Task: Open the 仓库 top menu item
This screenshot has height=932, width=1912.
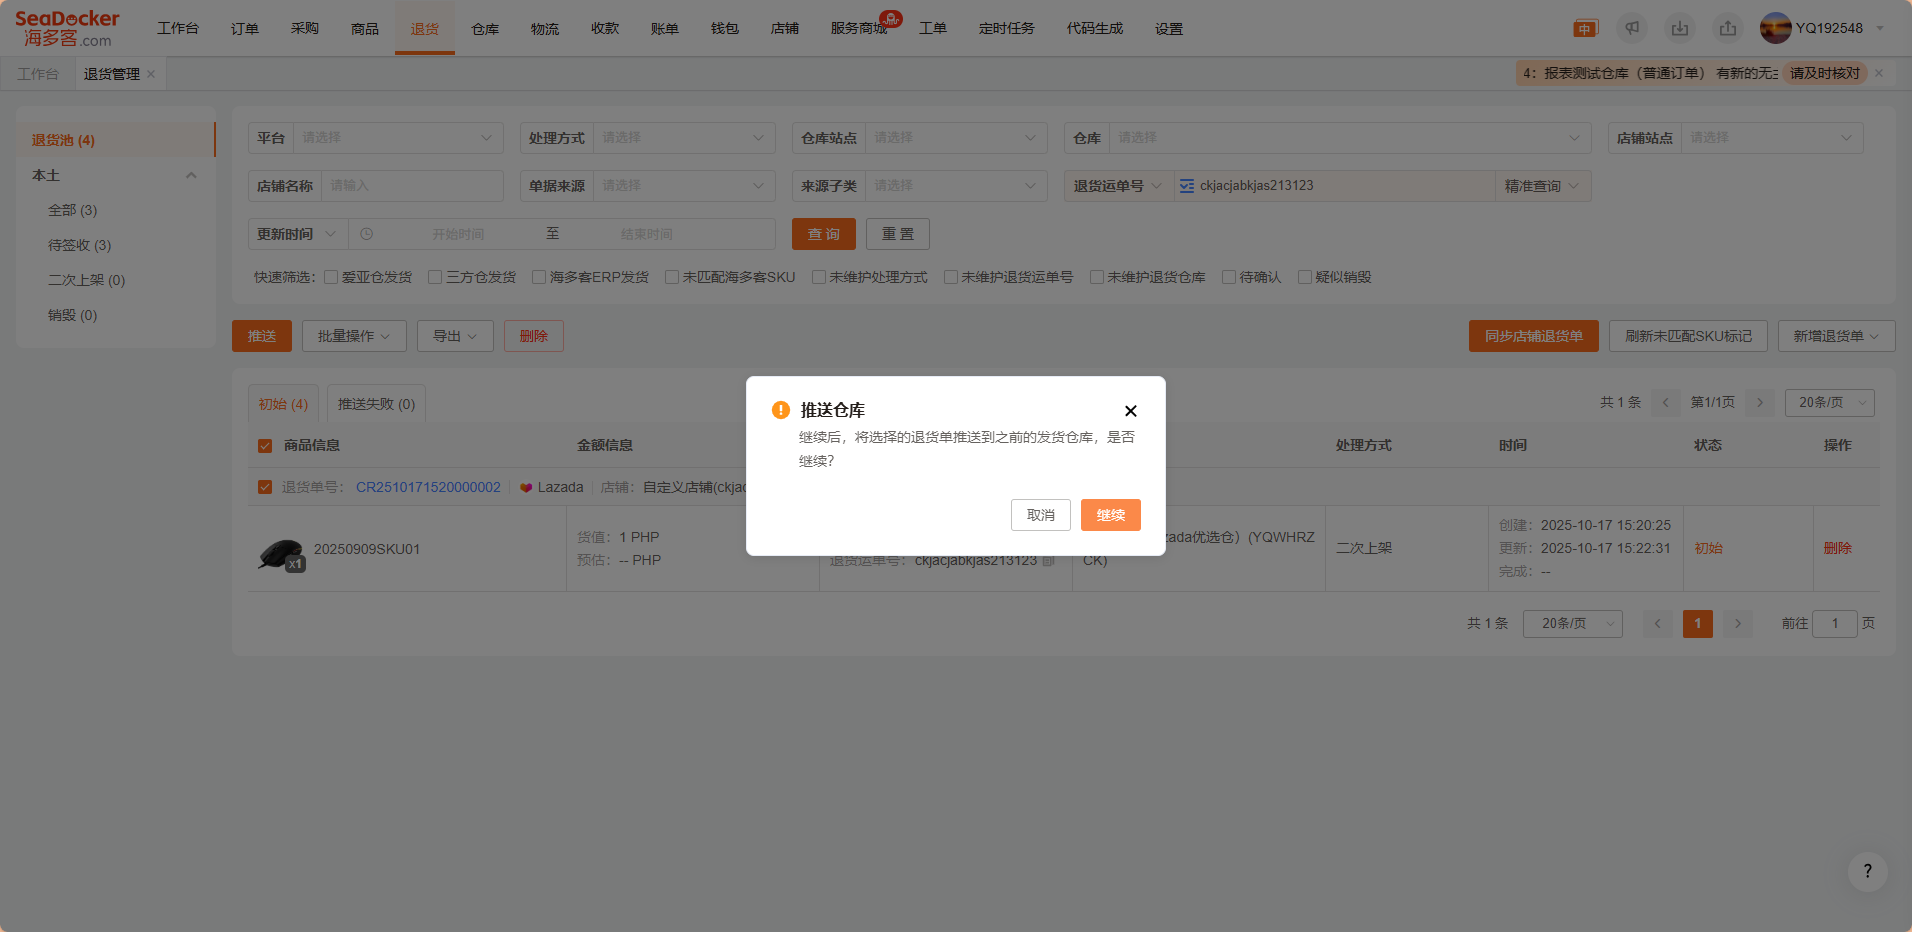Action: (x=485, y=29)
